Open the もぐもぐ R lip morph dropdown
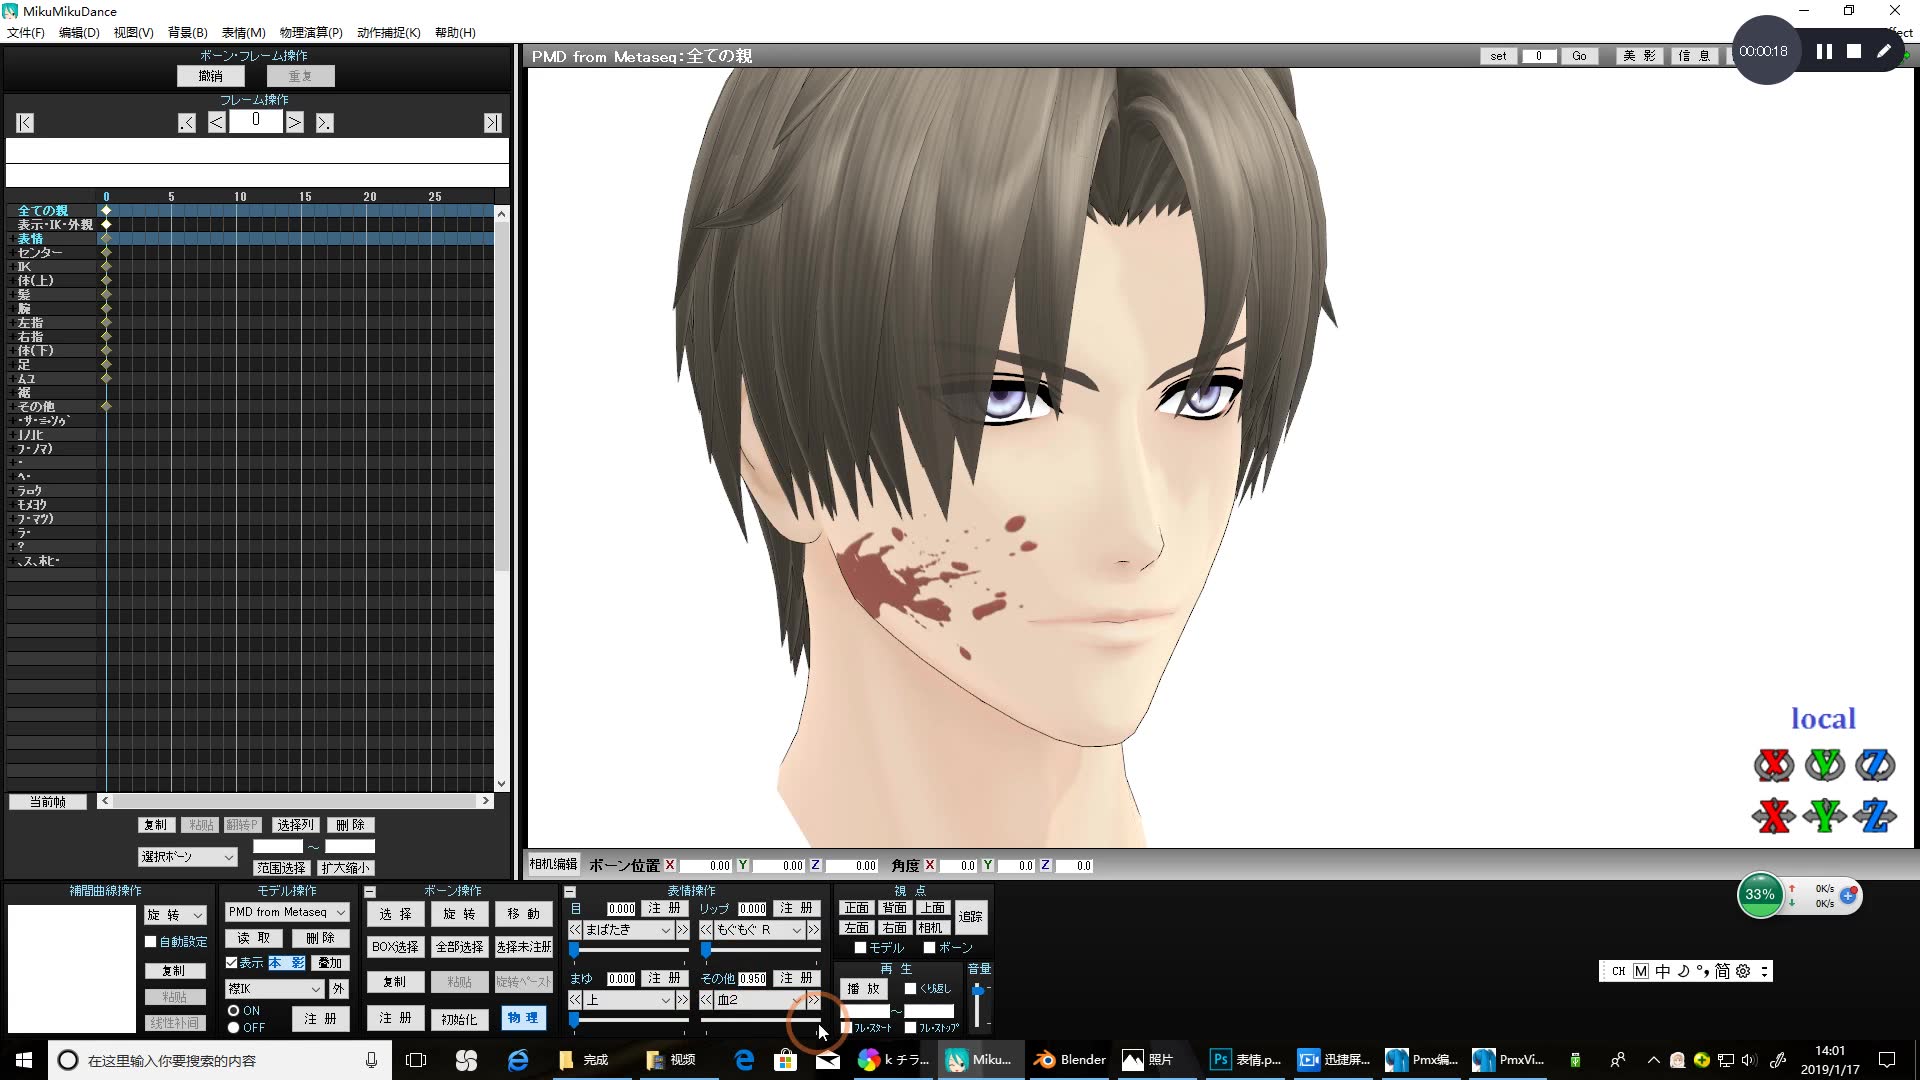 (760, 930)
